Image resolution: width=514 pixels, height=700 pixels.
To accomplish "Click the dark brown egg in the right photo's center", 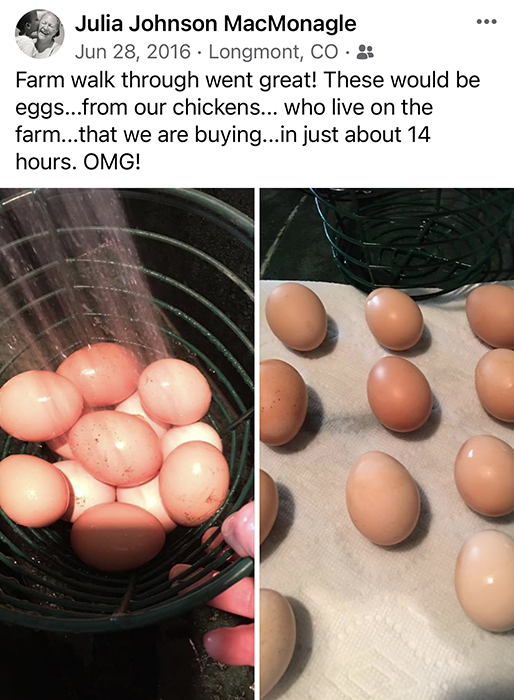I will [x=399, y=393].
